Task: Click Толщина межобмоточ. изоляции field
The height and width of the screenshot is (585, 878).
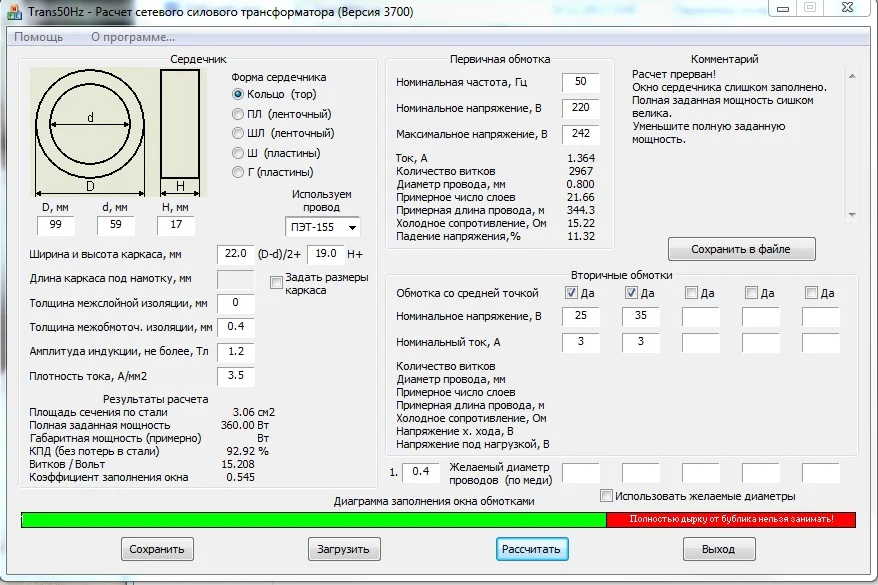Action: [236, 327]
